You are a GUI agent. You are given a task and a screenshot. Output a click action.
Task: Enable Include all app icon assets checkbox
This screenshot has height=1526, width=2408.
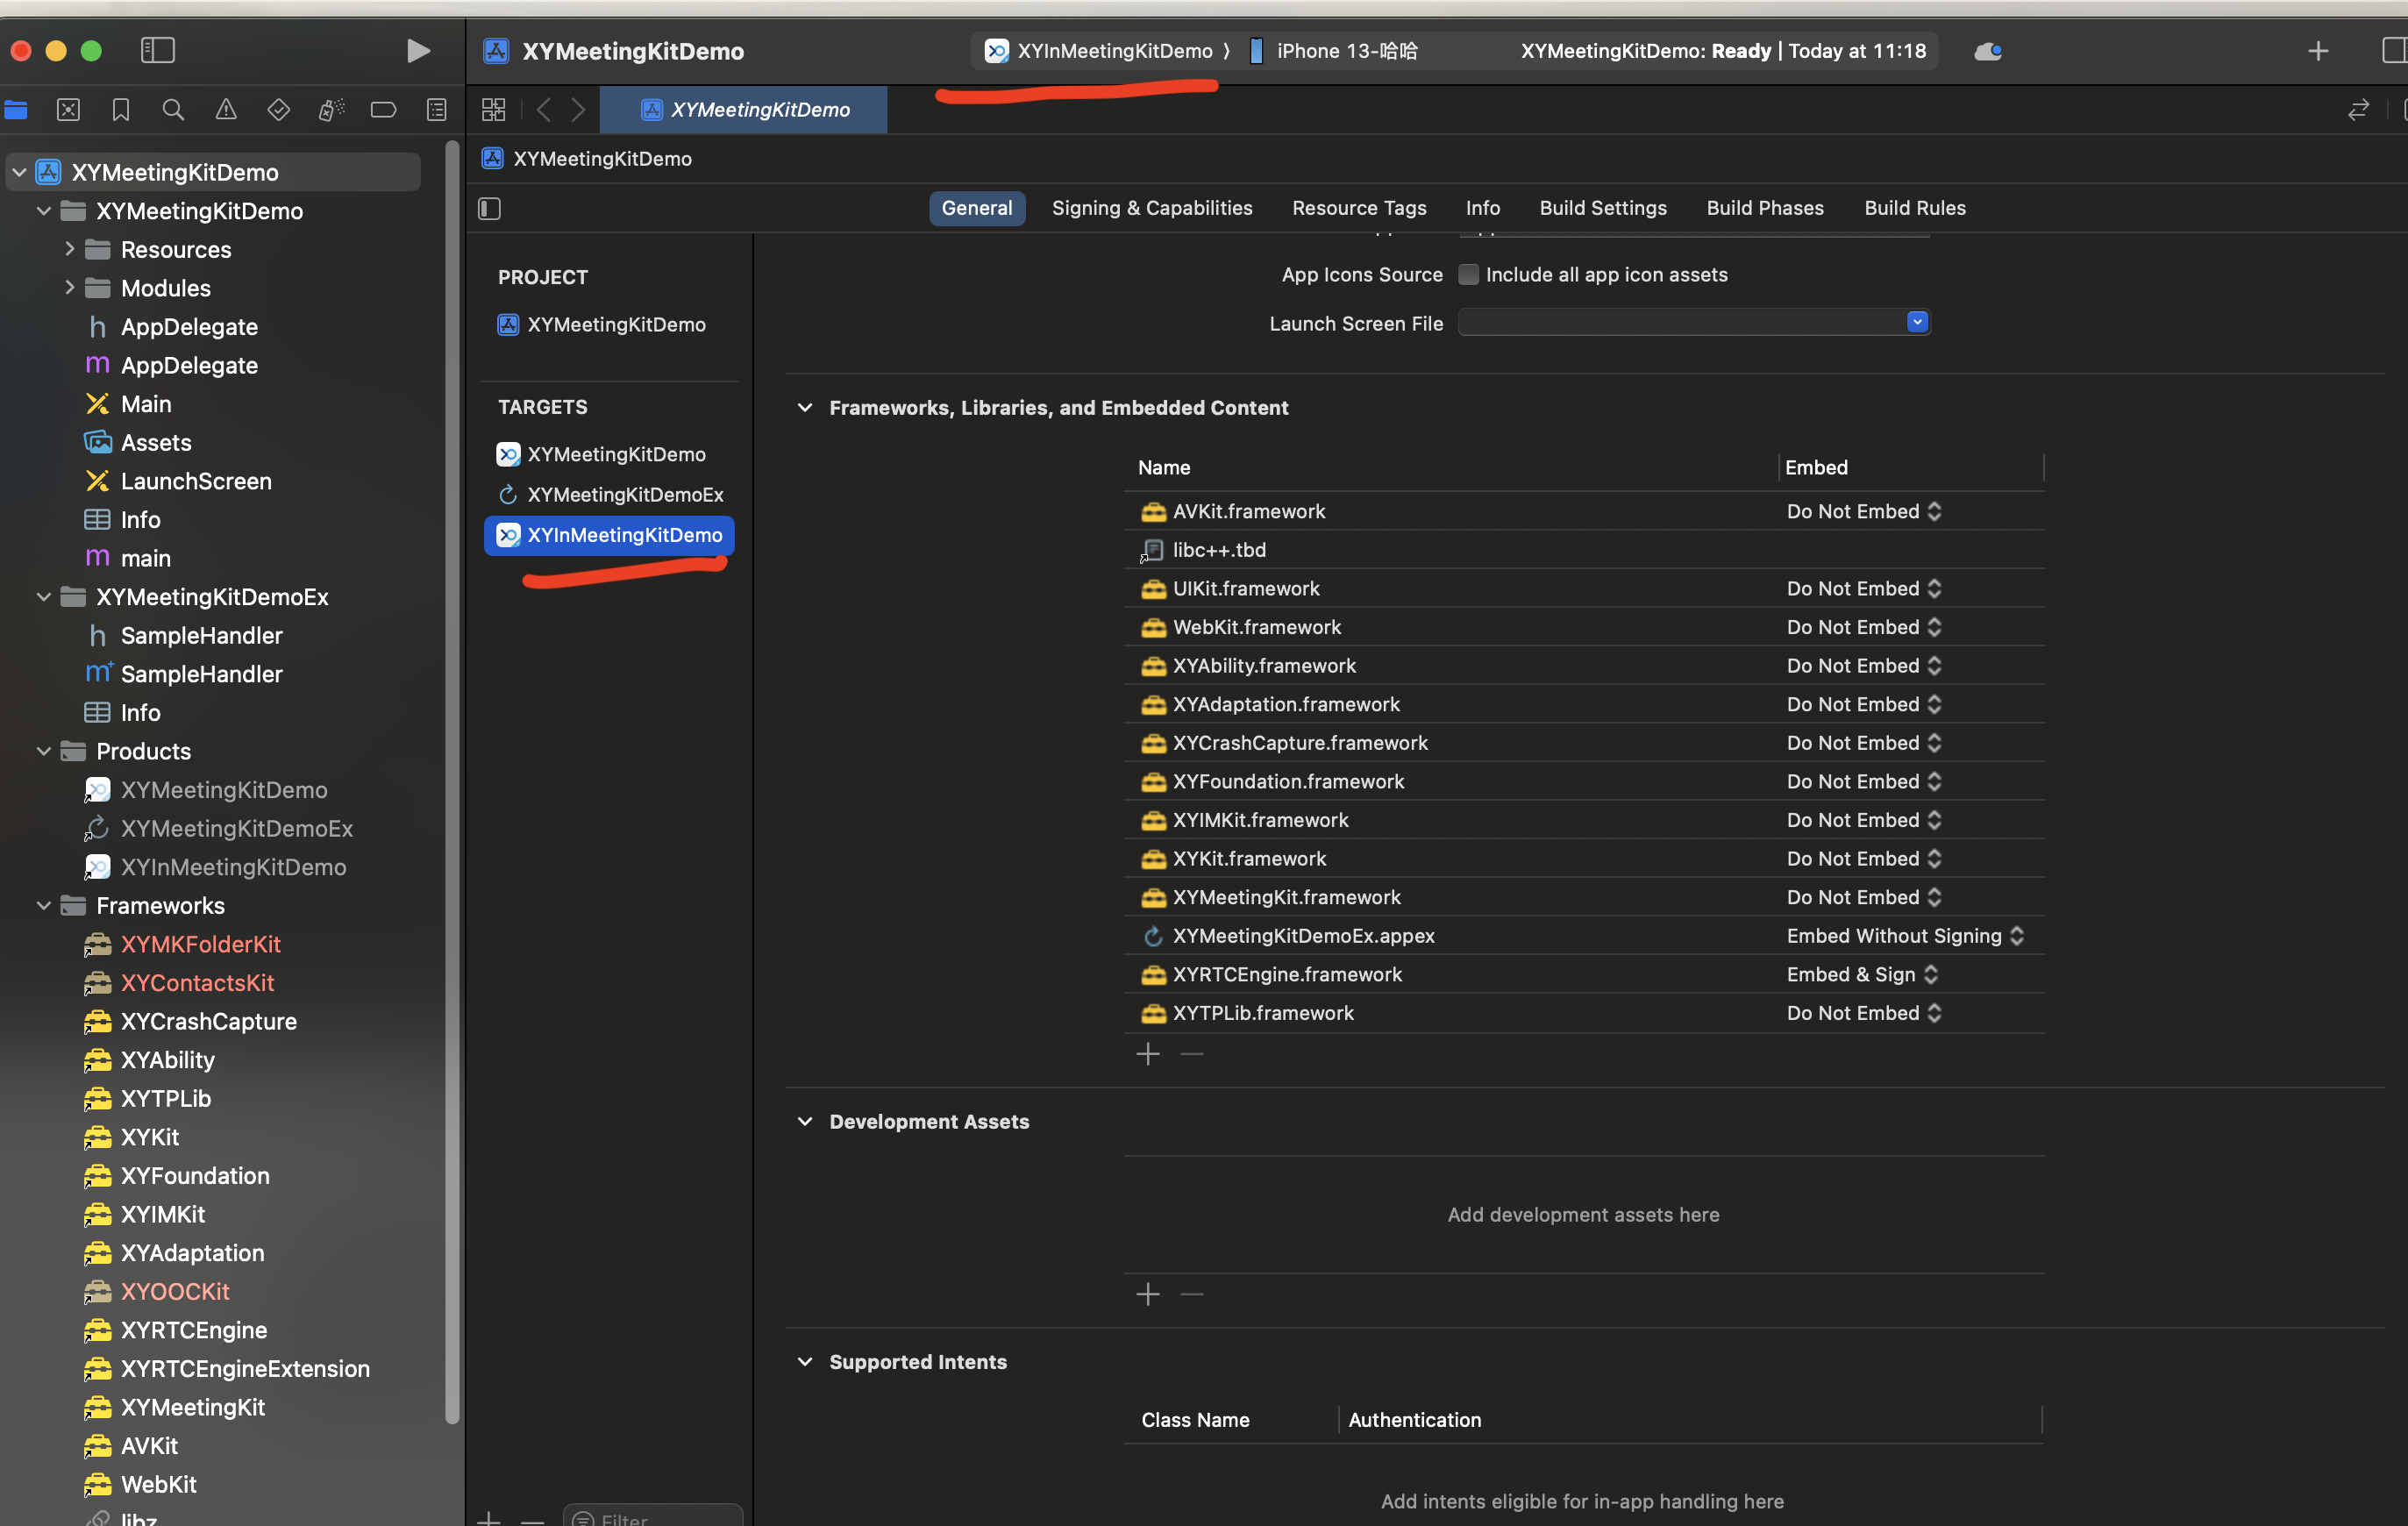click(x=1468, y=275)
